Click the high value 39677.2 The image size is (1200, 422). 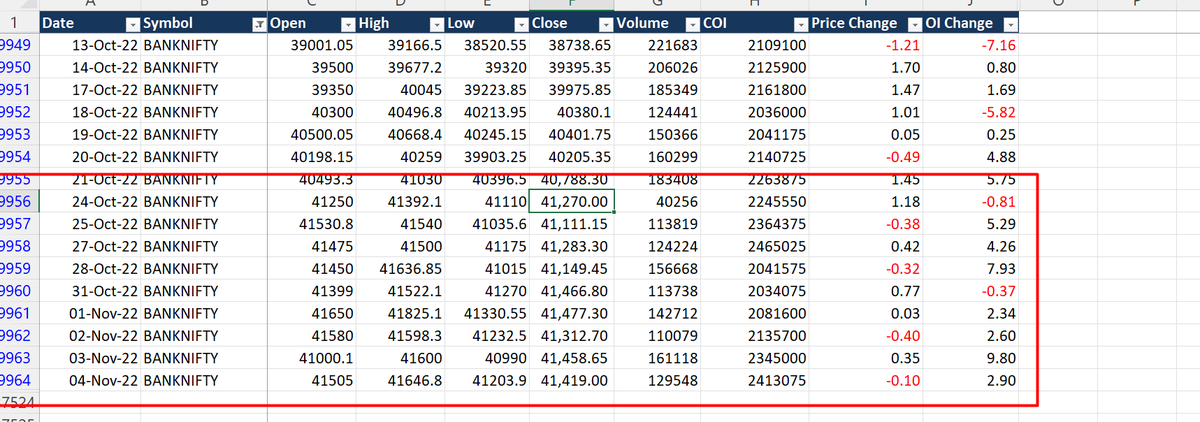pos(414,68)
